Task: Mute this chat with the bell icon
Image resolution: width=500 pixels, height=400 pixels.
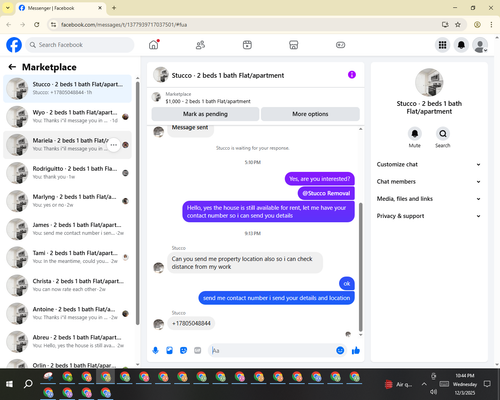Action: coord(415,134)
